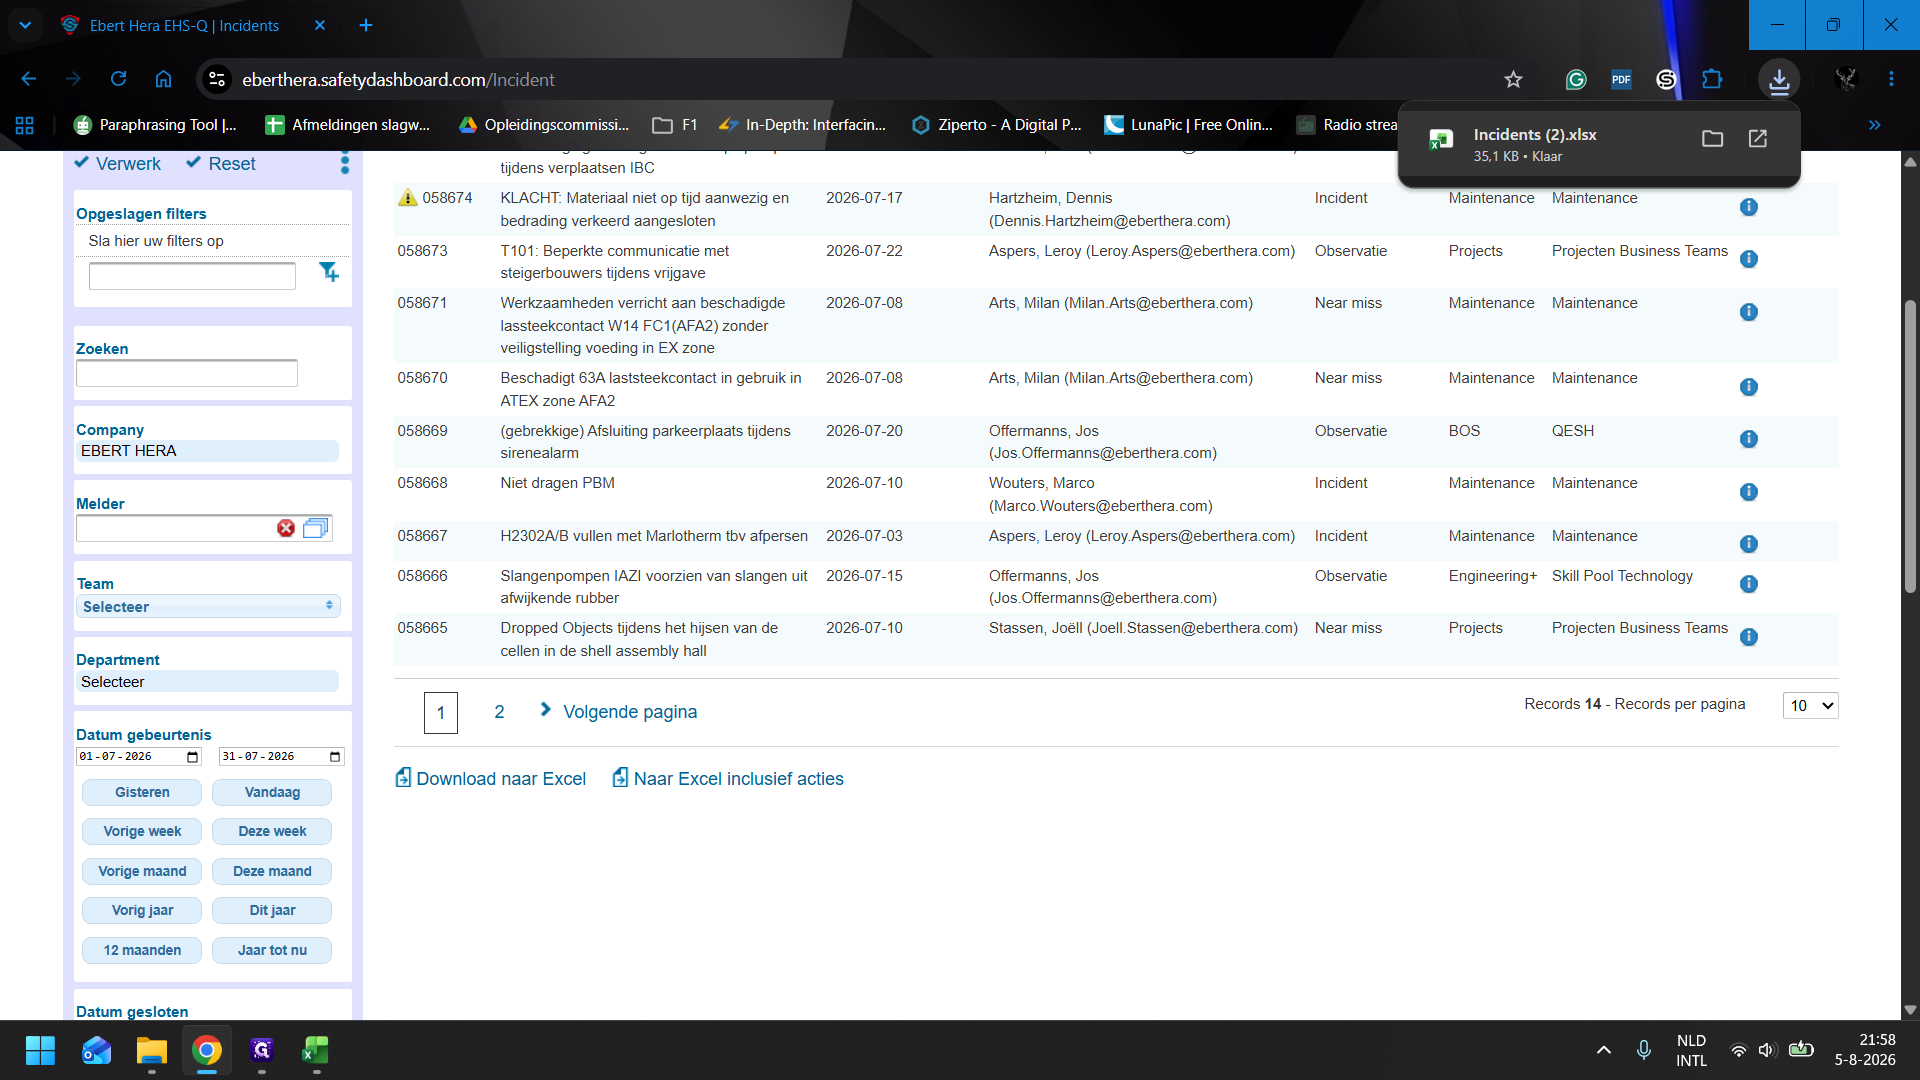Open Incidents (2).xlsx in new window
This screenshot has width=1920, height=1080.
(1758, 139)
